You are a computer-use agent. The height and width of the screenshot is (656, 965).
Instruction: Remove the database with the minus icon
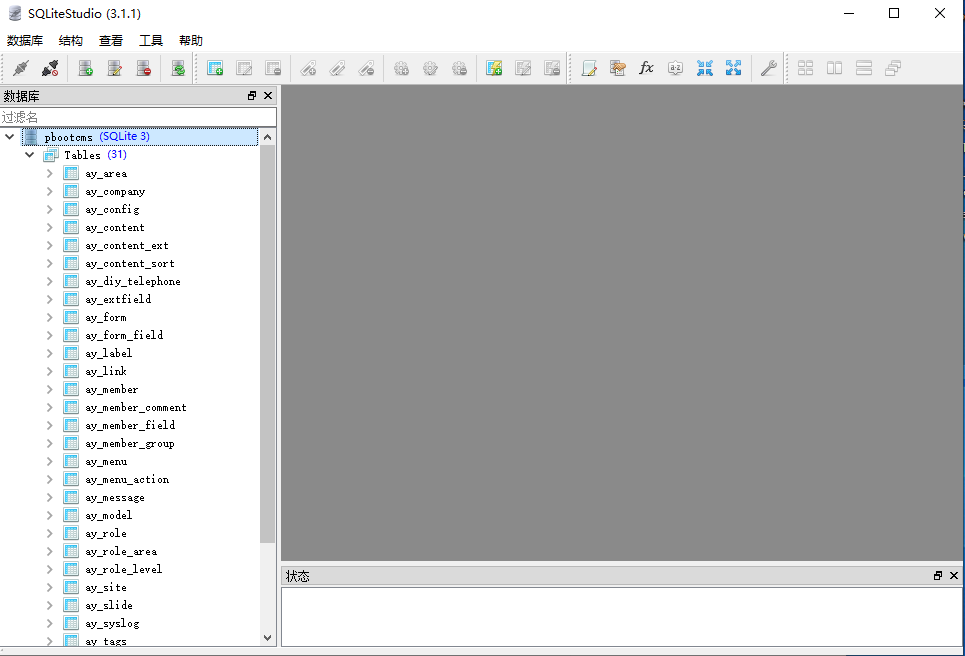[143, 68]
